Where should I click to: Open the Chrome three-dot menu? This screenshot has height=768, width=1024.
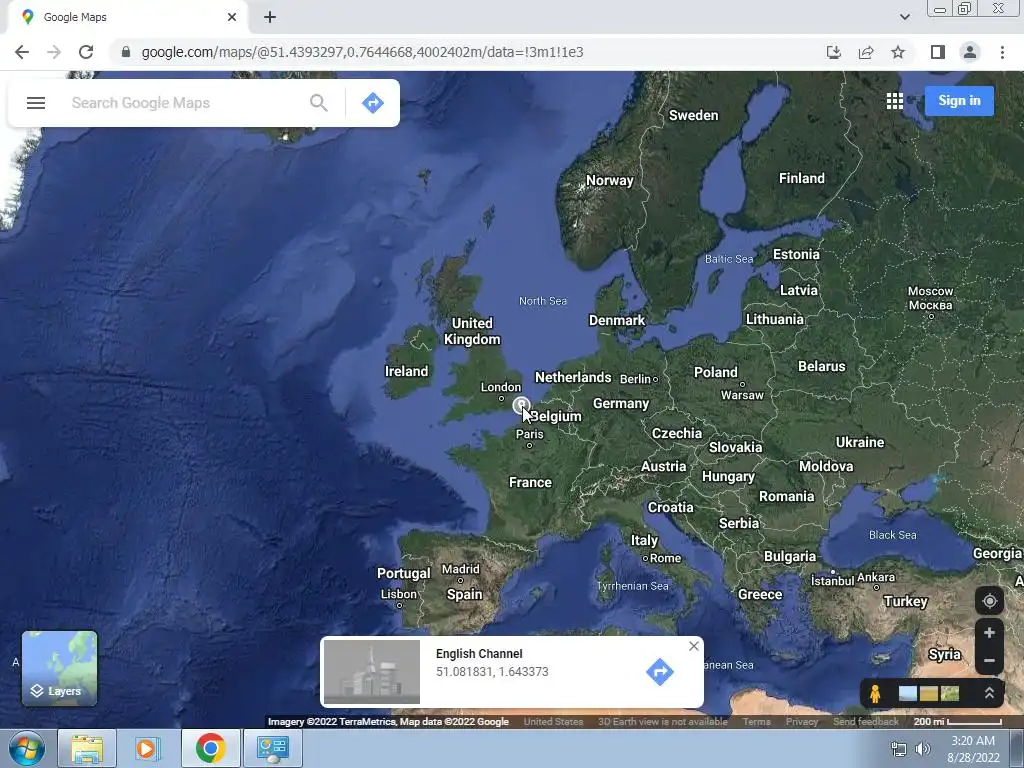[x=1002, y=52]
